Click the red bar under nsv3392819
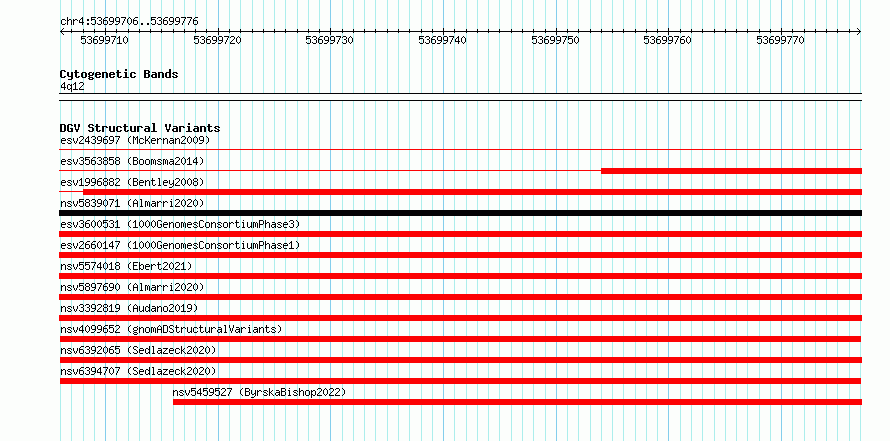This screenshot has width=890, height=441. 460,318
